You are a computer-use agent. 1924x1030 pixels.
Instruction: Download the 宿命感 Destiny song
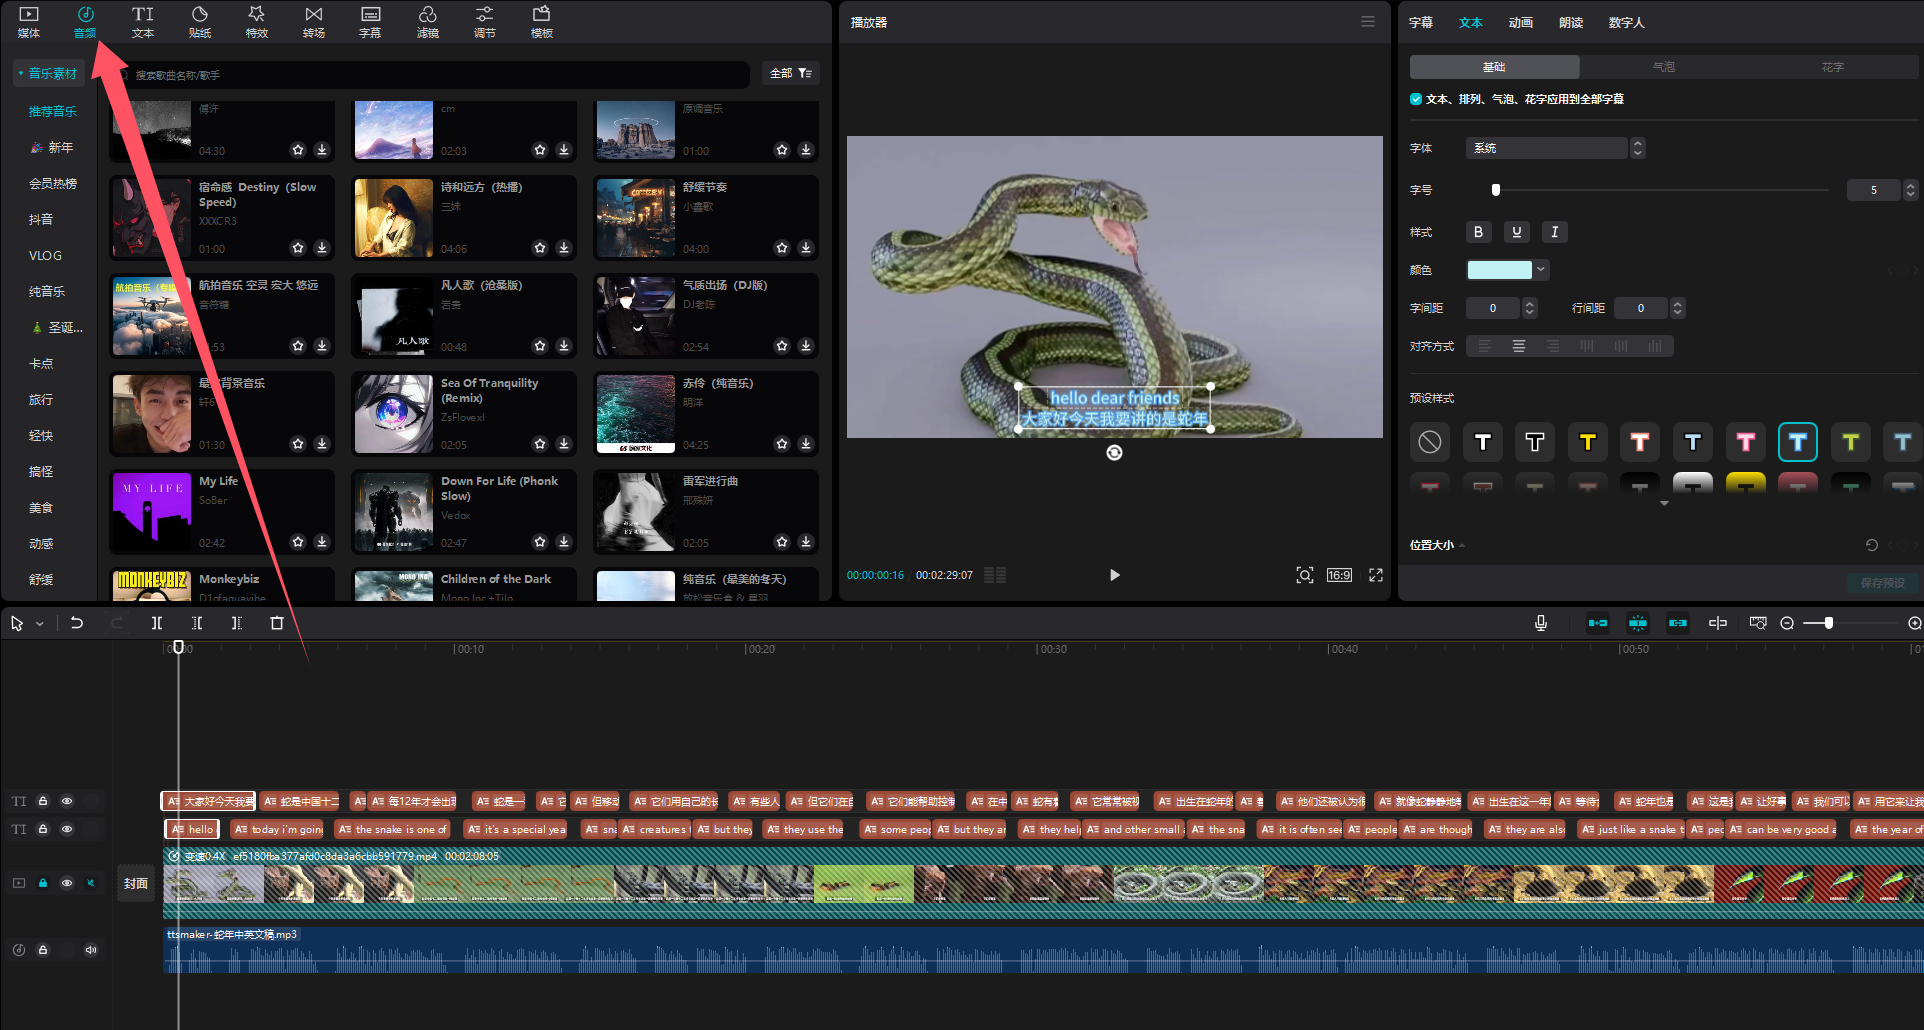pyautogui.click(x=322, y=247)
